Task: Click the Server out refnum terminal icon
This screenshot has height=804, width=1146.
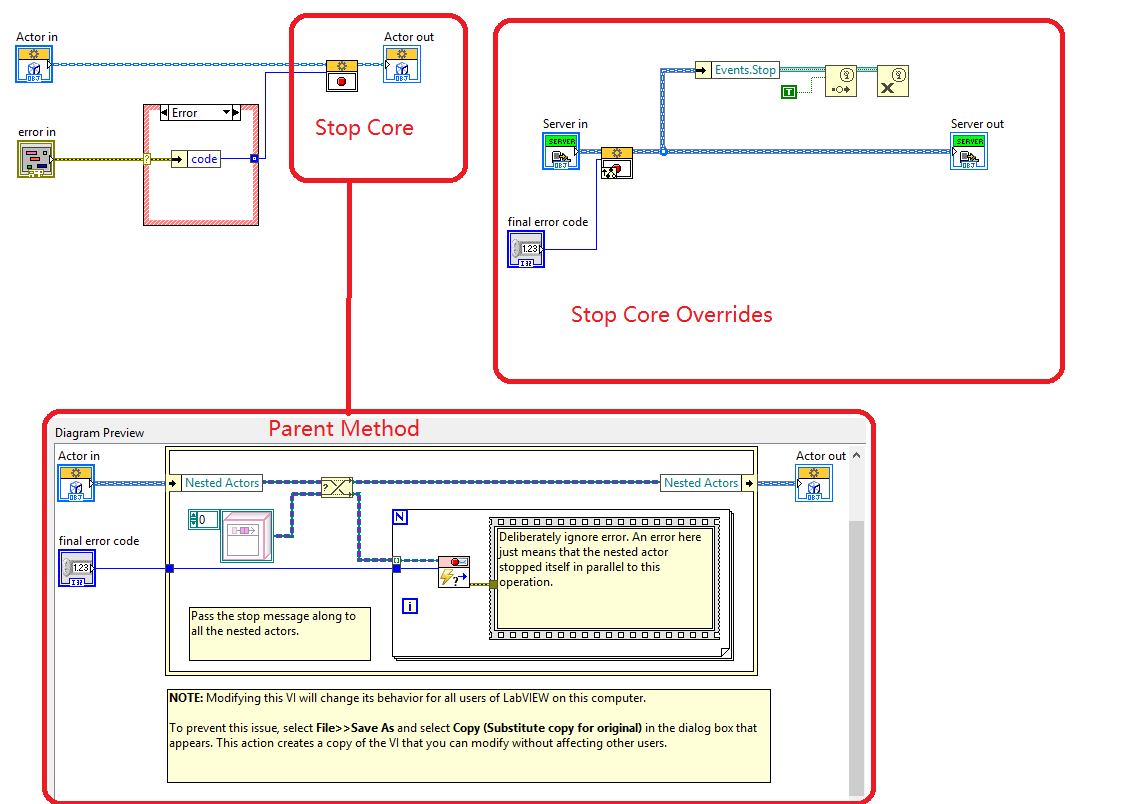Action: 970,151
